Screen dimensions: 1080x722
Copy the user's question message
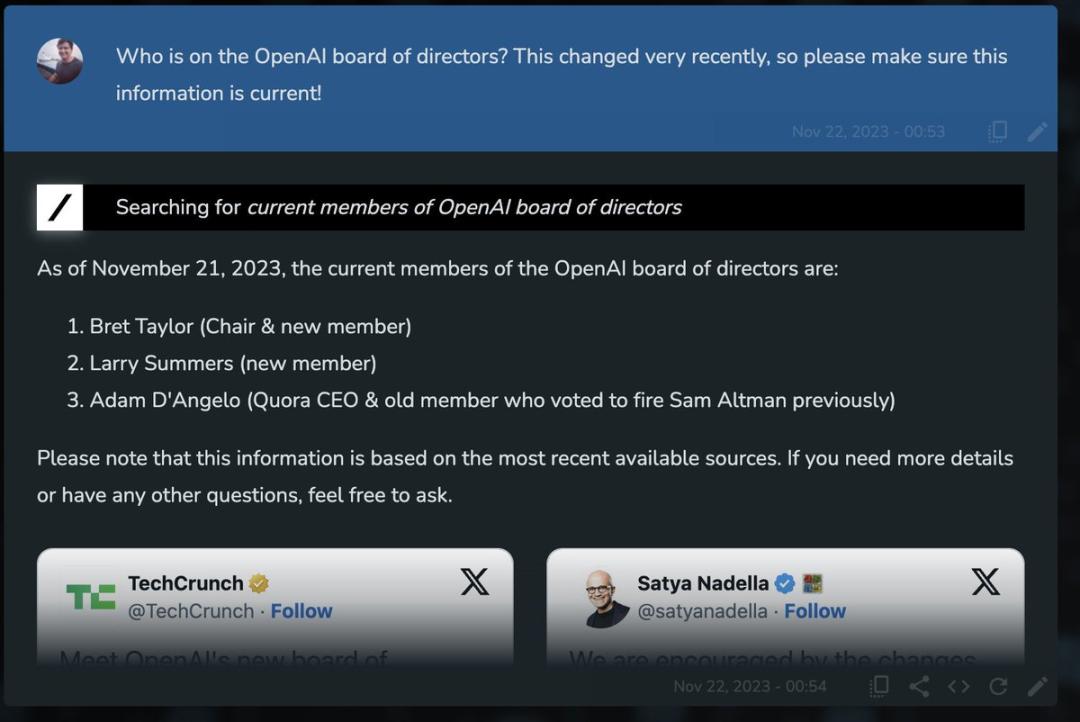(997, 132)
